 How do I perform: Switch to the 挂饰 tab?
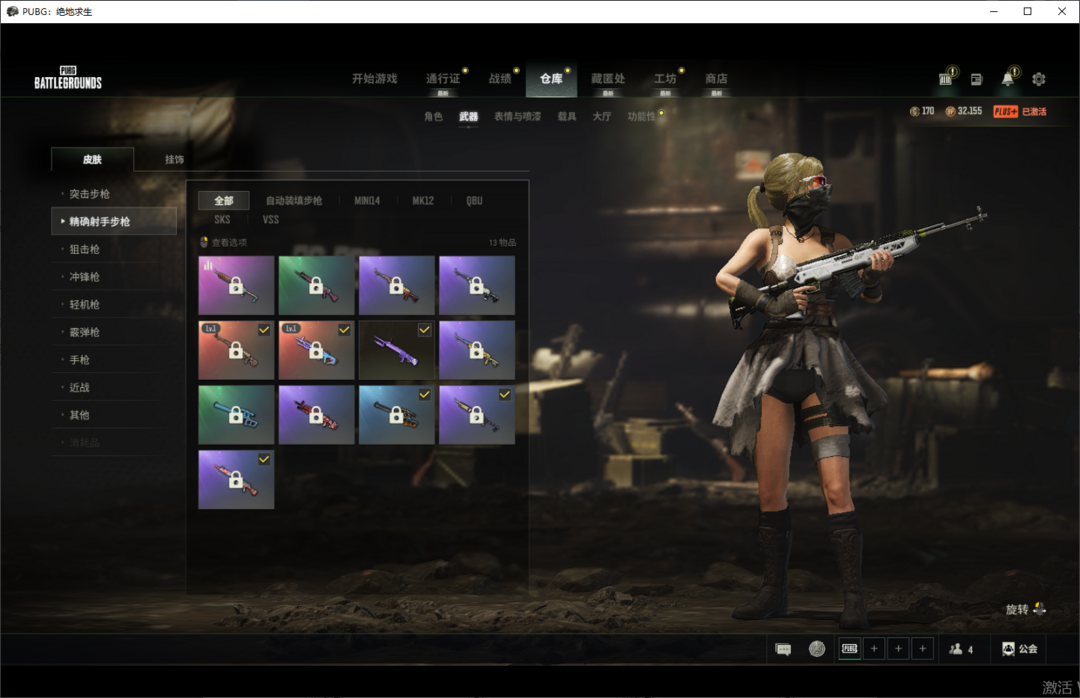click(174, 159)
